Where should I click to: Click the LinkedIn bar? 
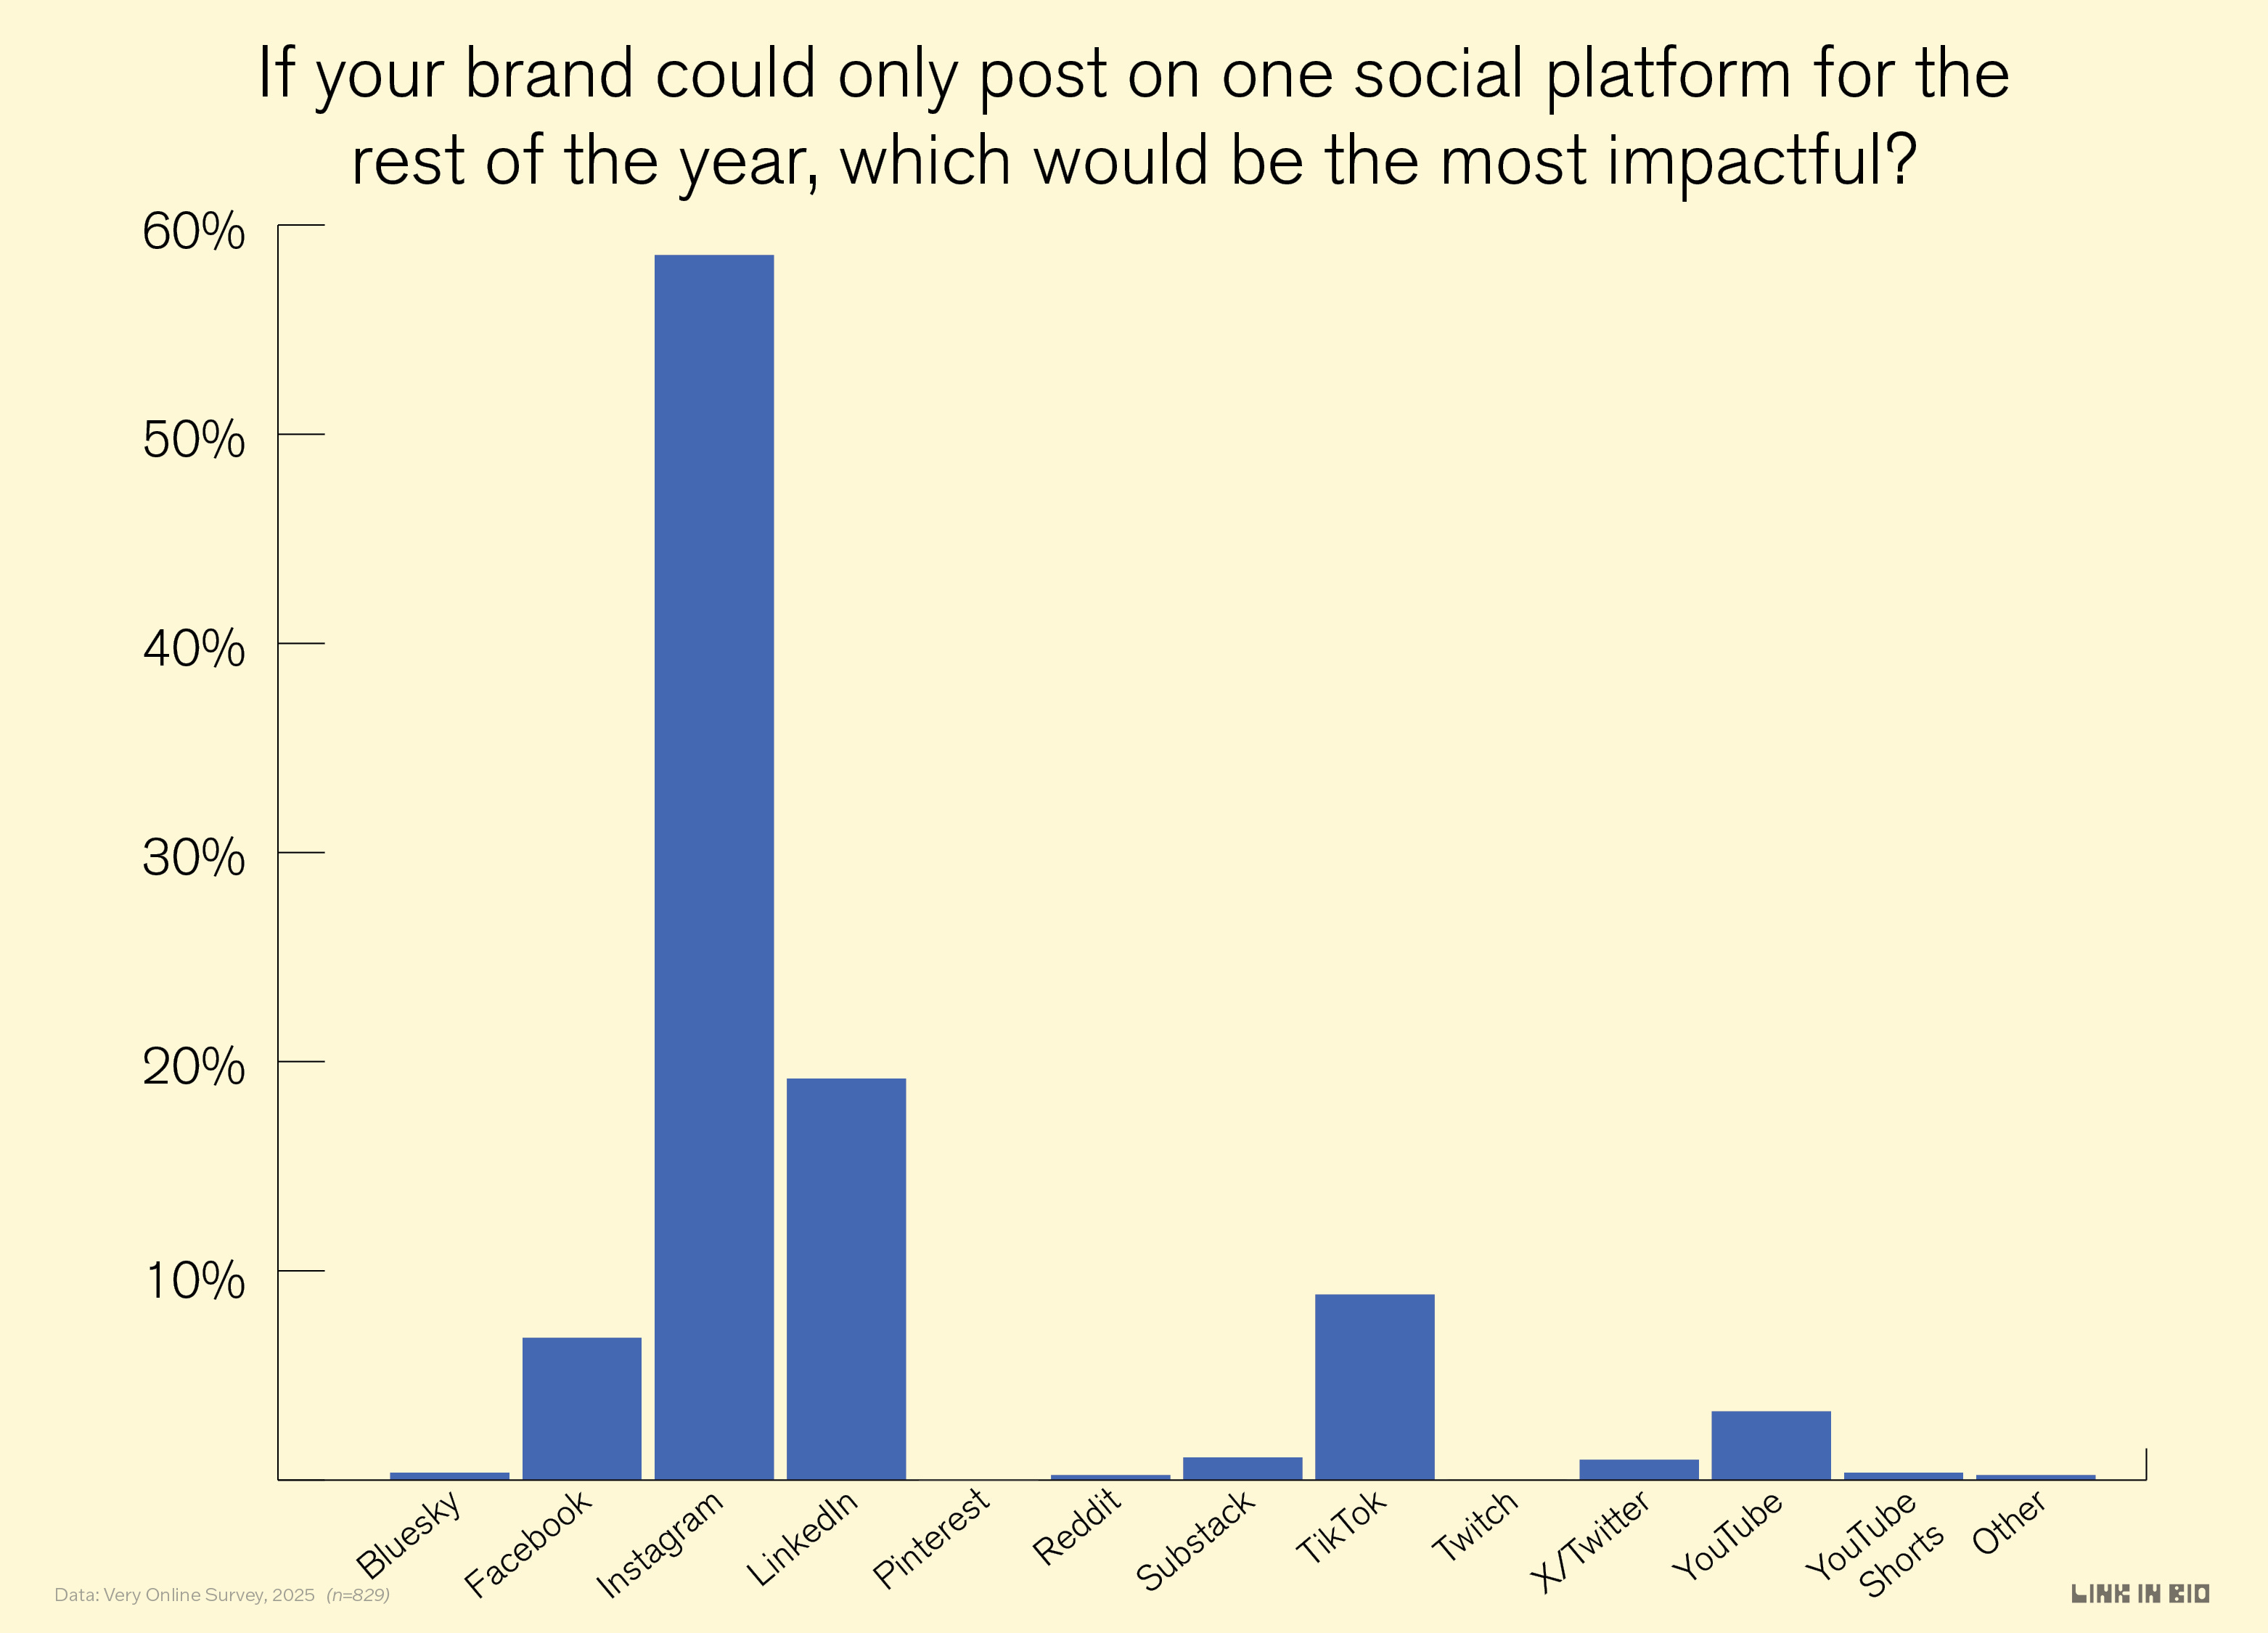click(846, 1279)
